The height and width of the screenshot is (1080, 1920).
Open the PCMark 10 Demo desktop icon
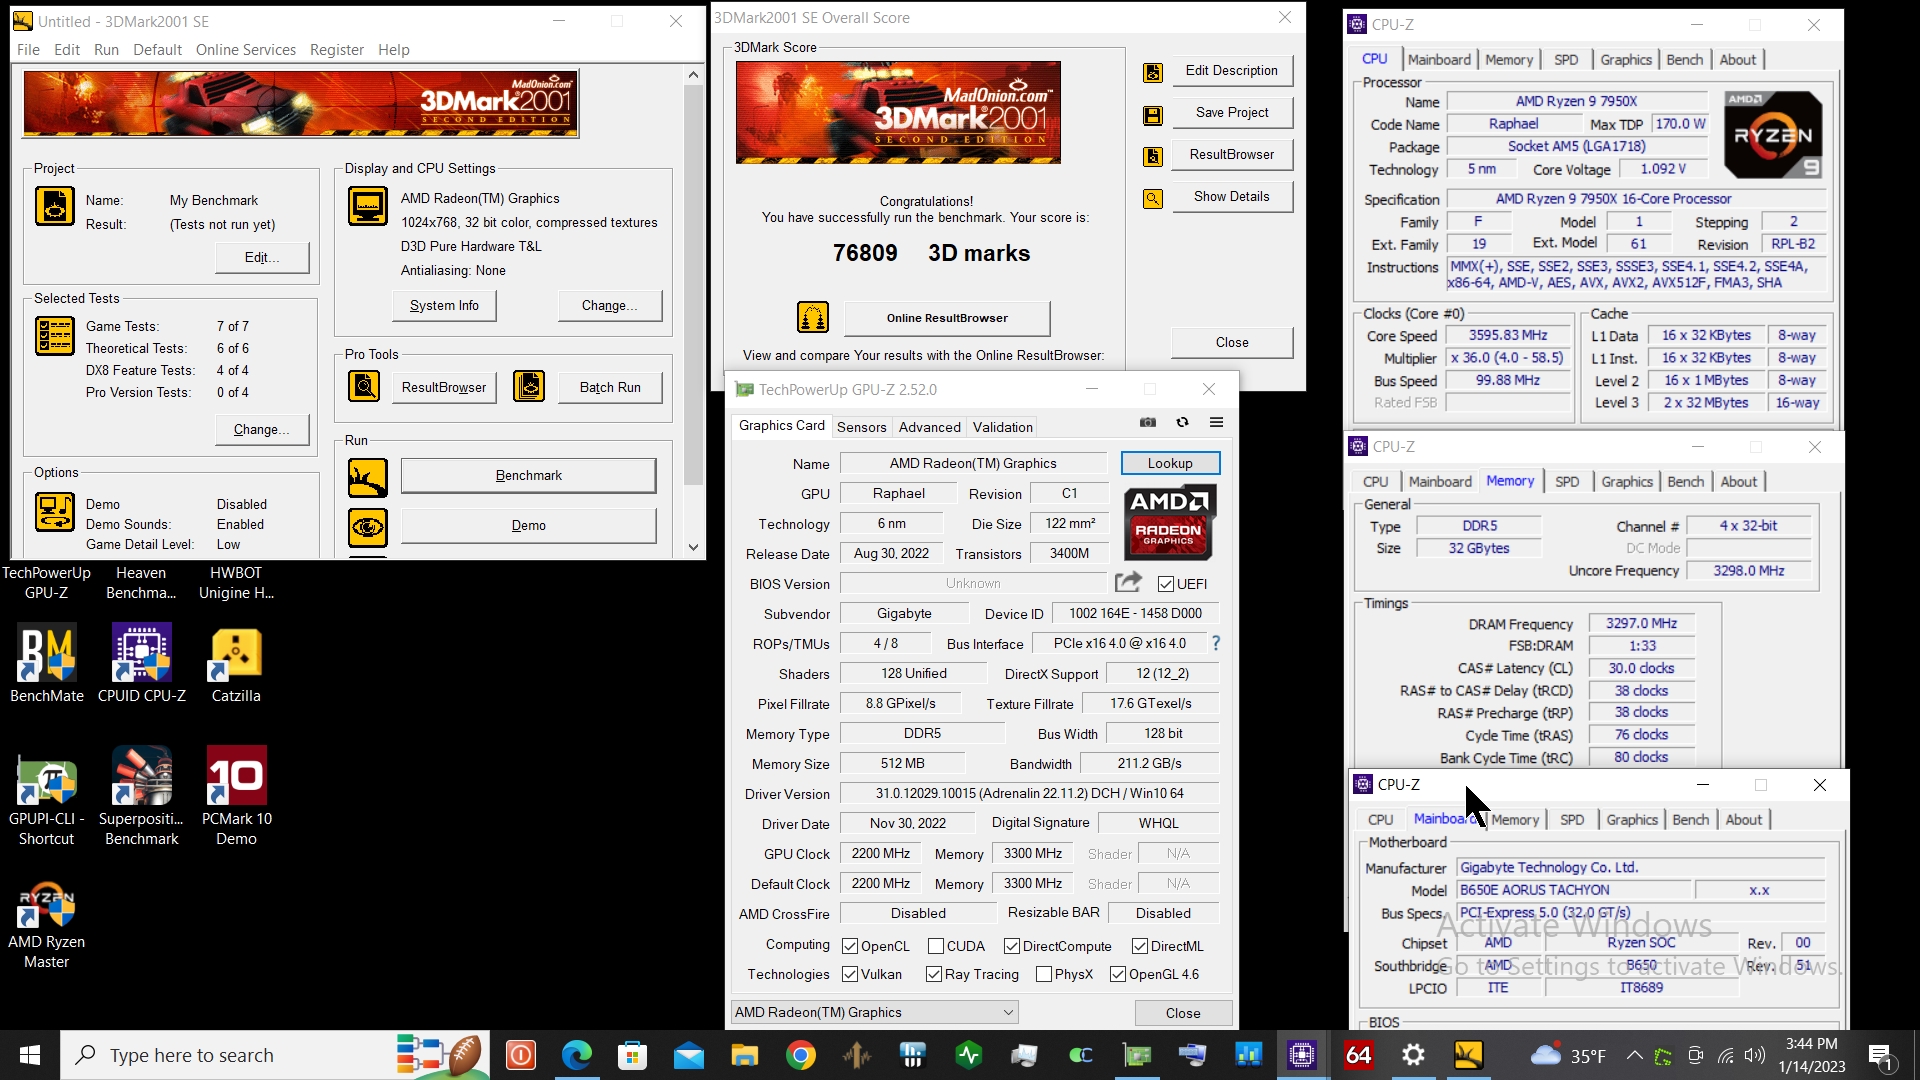[237, 797]
